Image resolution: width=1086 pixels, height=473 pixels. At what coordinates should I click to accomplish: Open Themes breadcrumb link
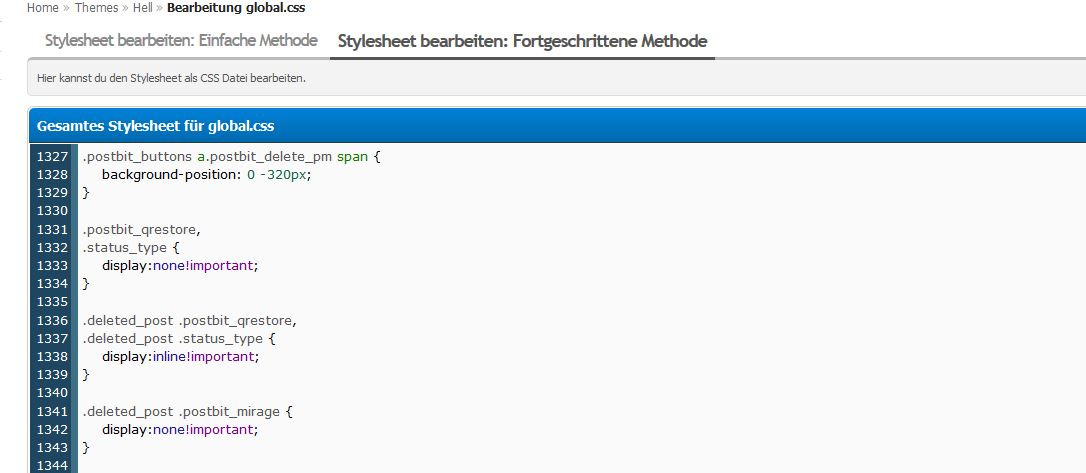96,8
